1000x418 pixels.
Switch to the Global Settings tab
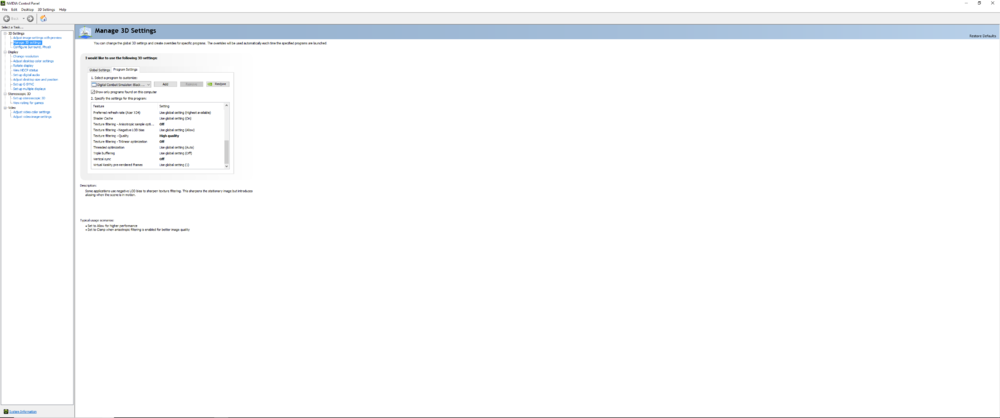[99, 70]
